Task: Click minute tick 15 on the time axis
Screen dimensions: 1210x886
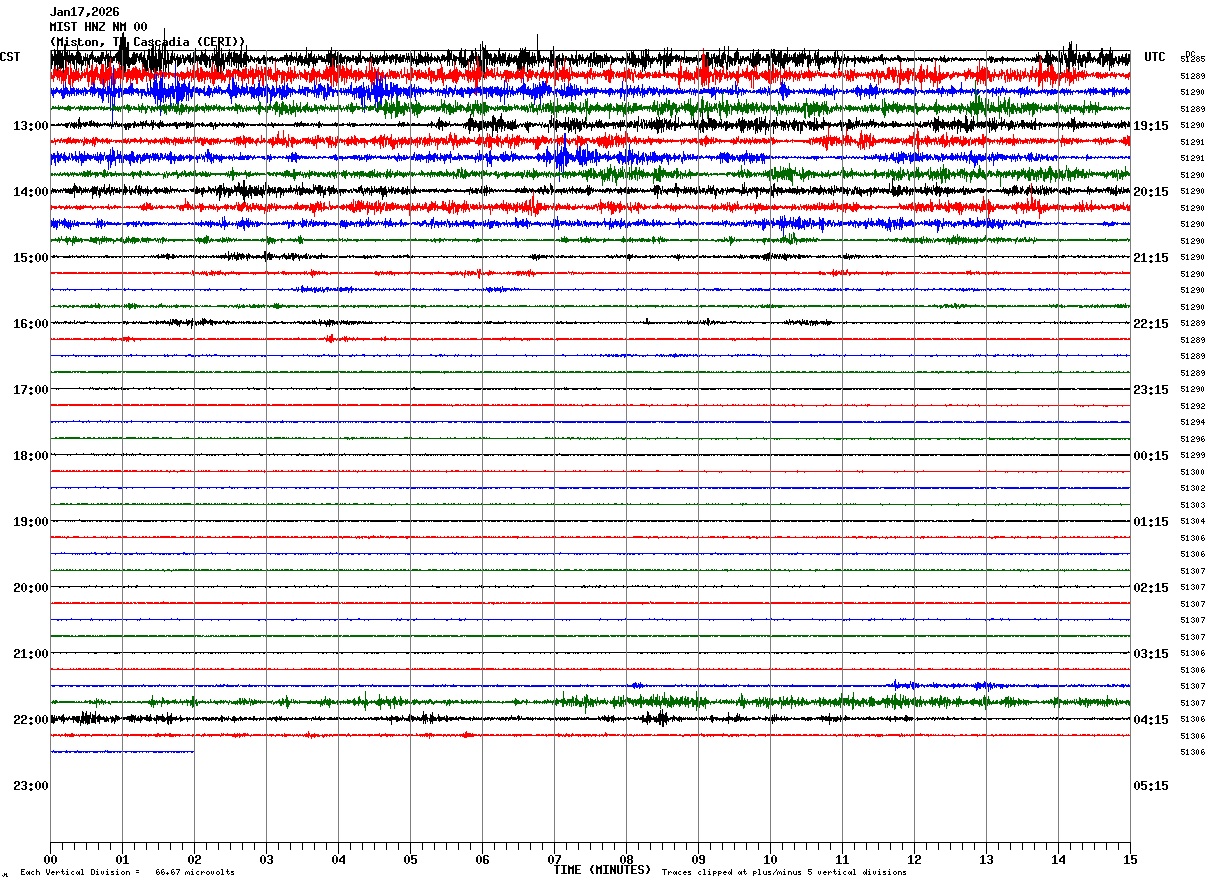Action: pyautogui.click(x=1130, y=860)
